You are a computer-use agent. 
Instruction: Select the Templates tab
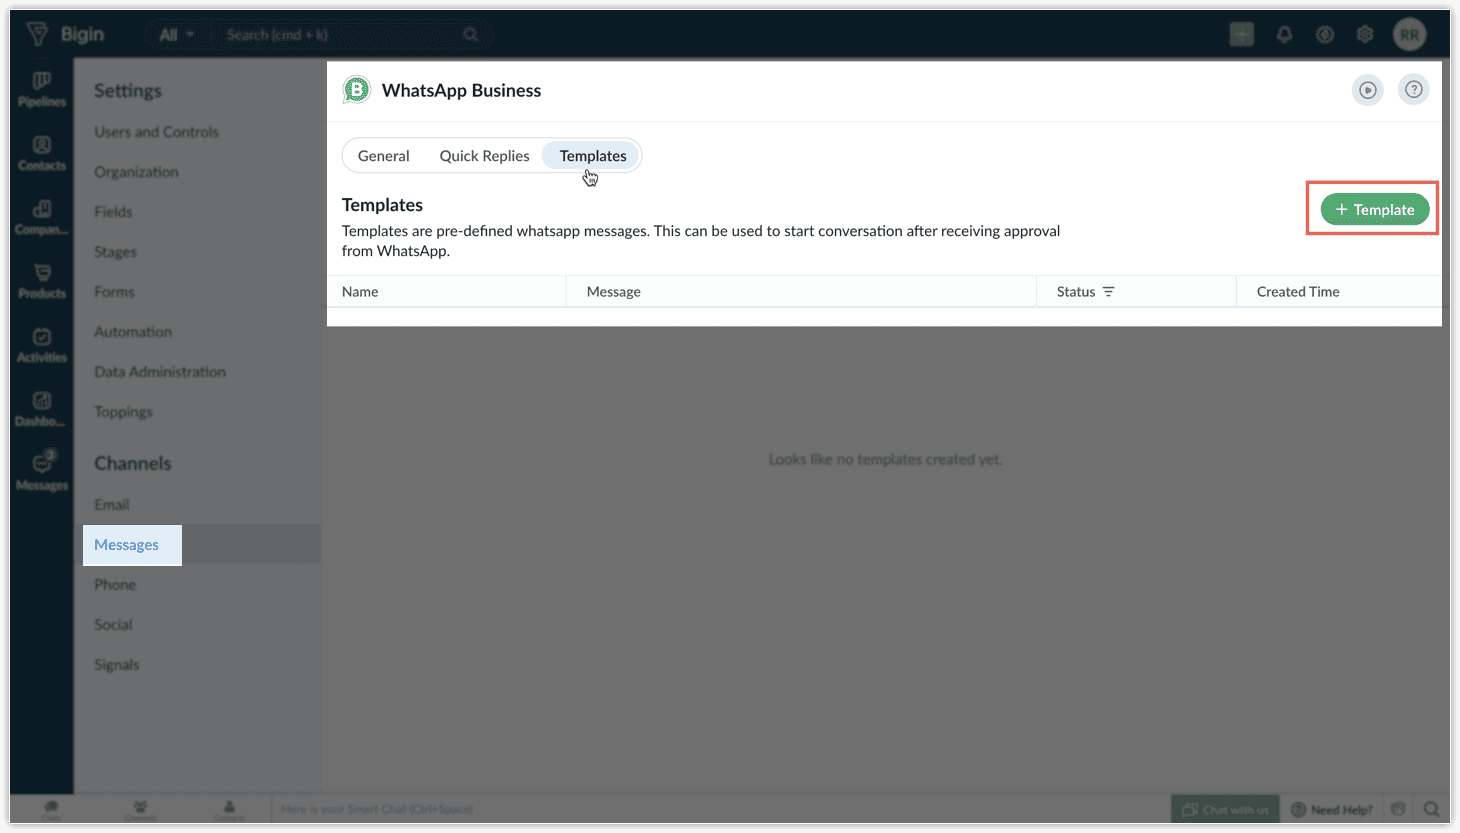[593, 156]
